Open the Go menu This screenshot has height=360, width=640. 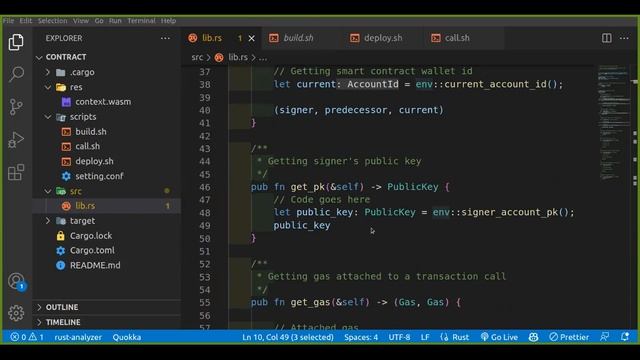click(99, 20)
